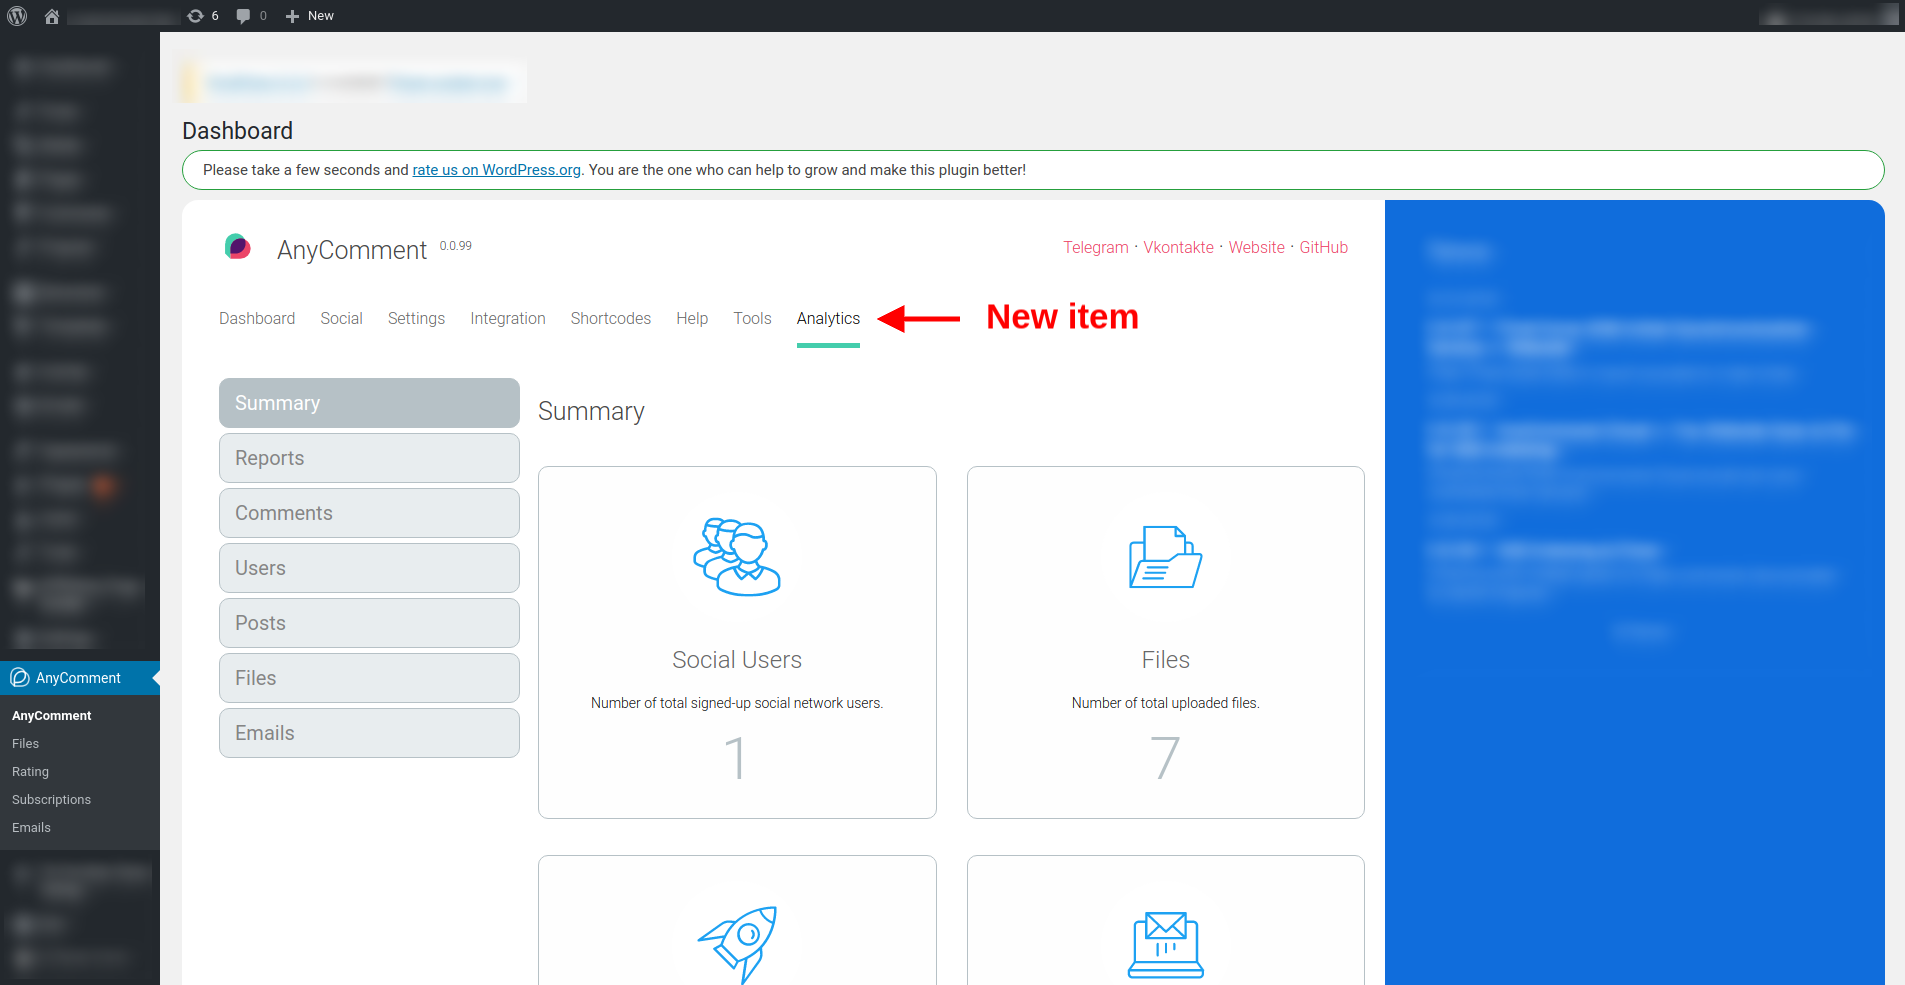This screenshot has width=1905, height=985.
Task: Click the AnyComment logo icon
Action: coord(237,246)
